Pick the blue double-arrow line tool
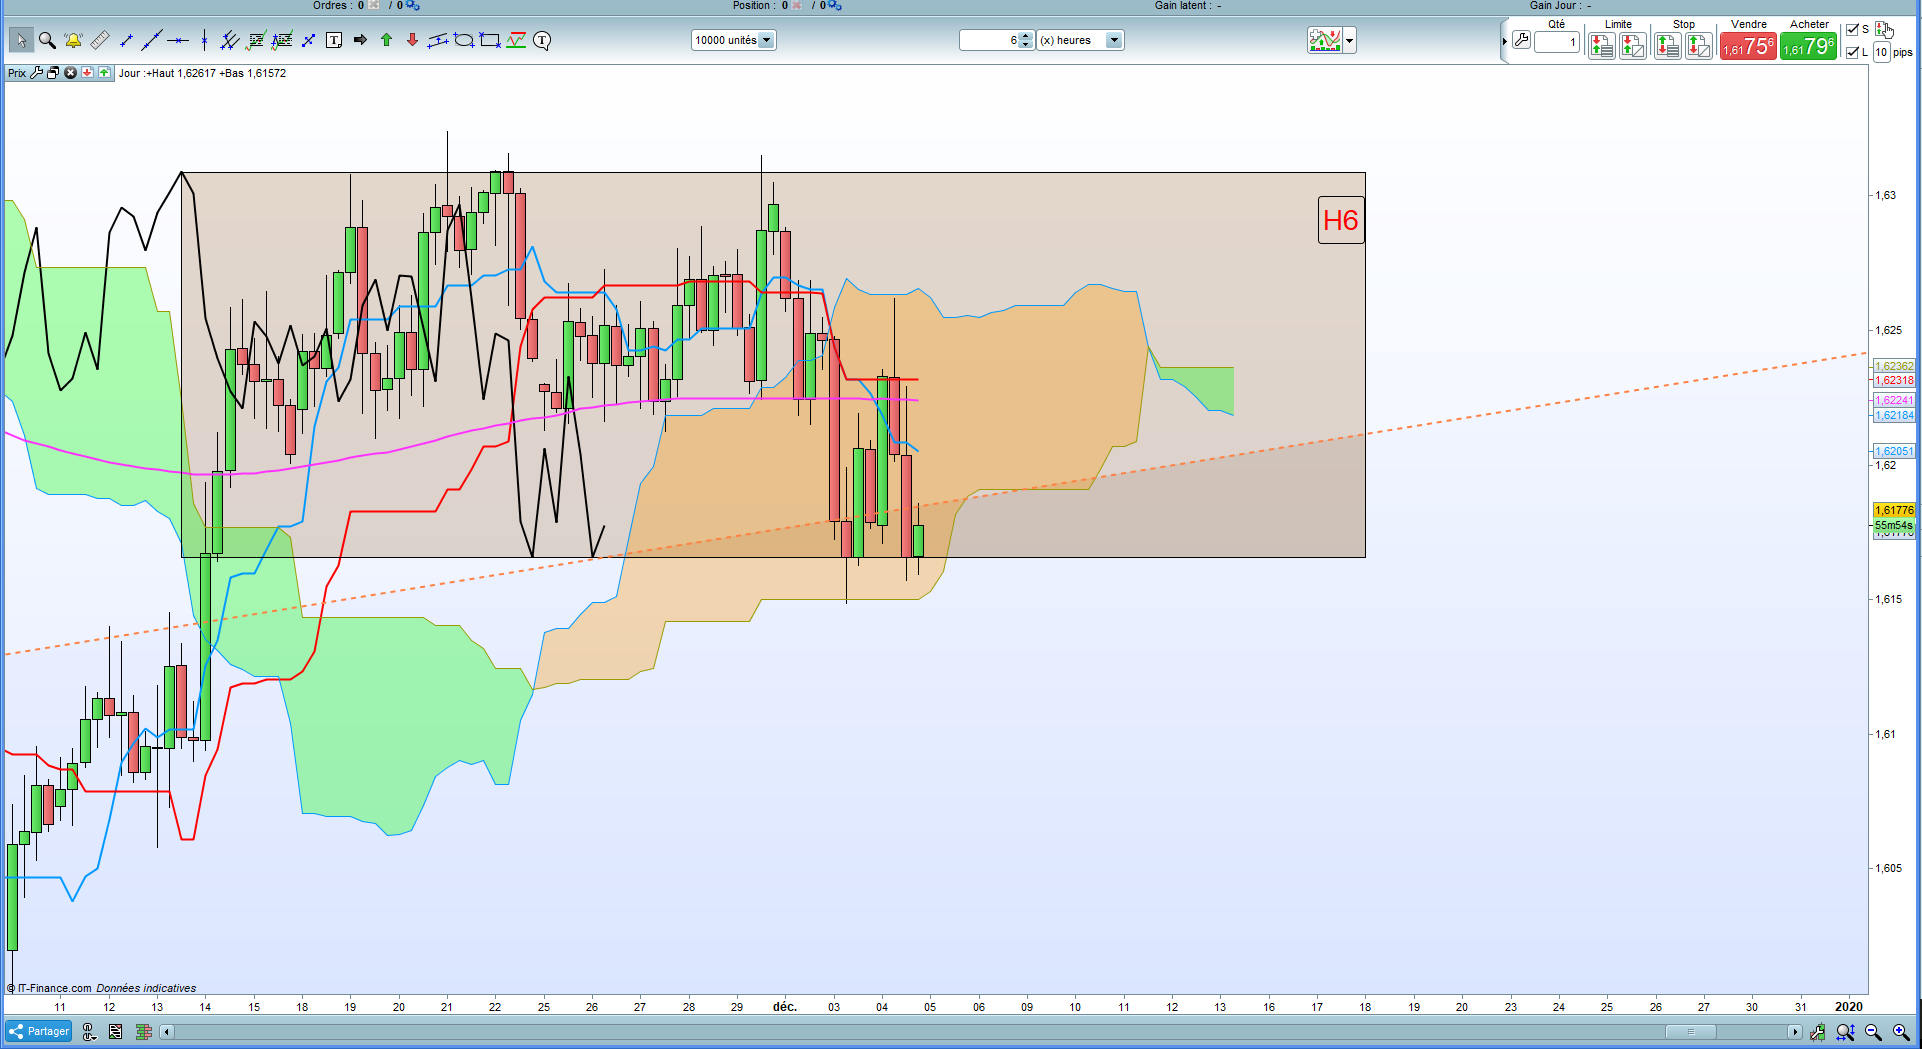The width and height of the screenshot is (1922, 1049). tap(308, 40)
